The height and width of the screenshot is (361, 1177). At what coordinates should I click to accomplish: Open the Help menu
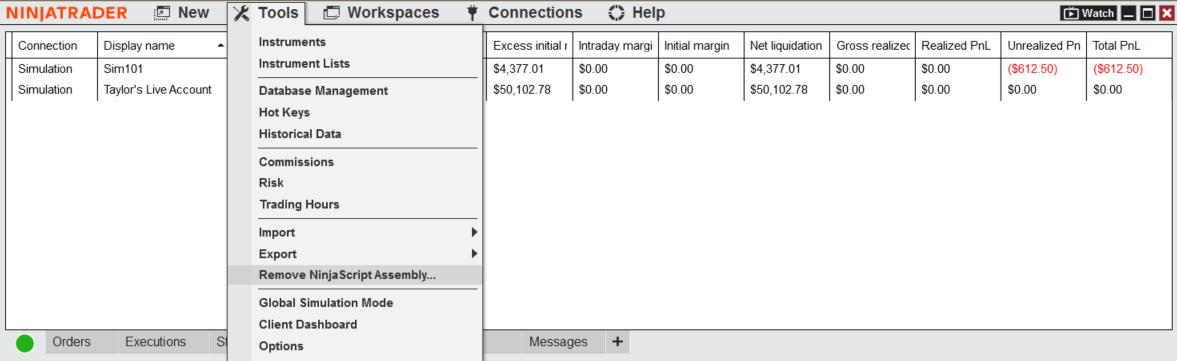click(x=637, y=13)
